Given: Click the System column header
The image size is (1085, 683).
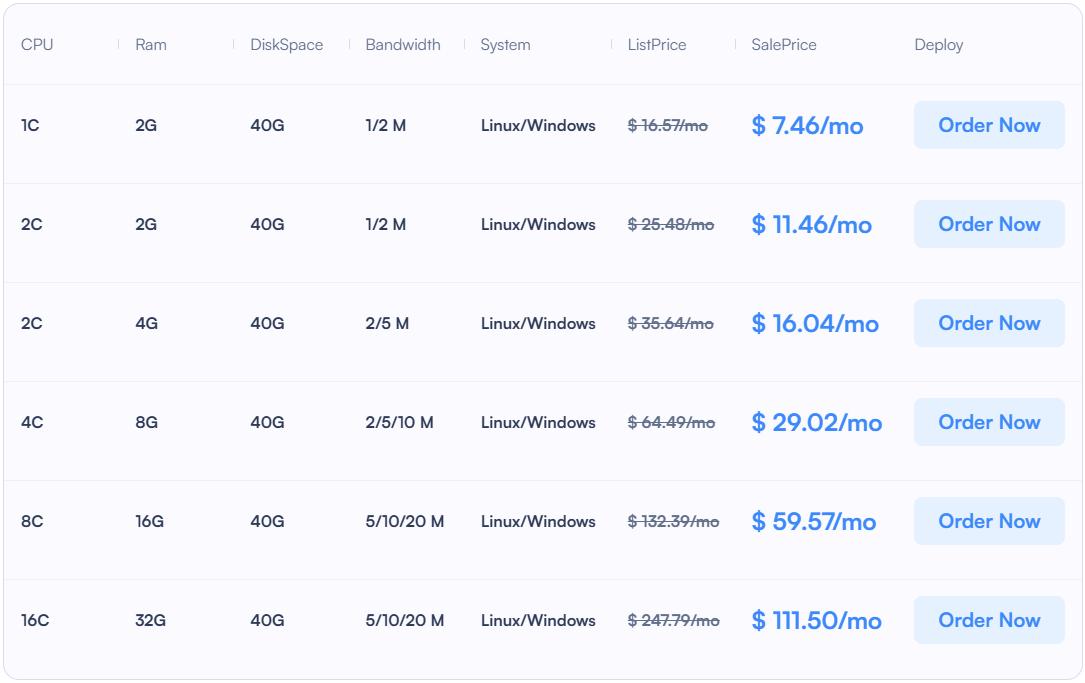Looking at the screenshot, I should tap(505, 45).
